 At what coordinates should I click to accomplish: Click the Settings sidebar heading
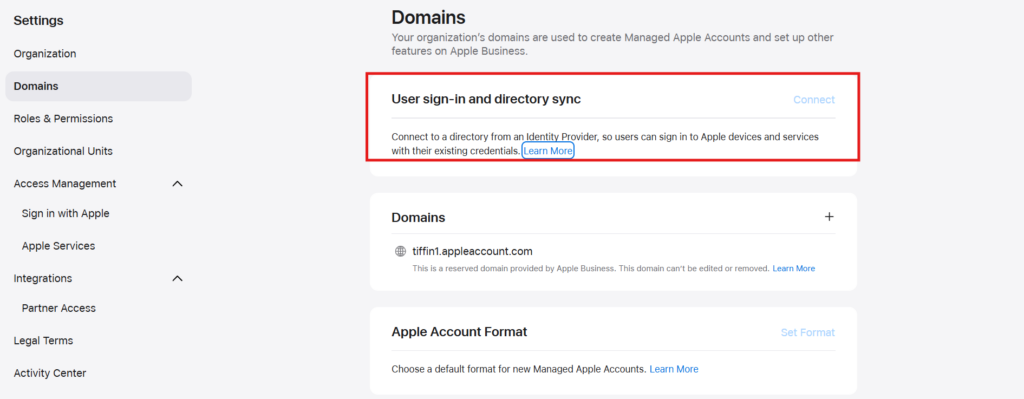[39, 21]
